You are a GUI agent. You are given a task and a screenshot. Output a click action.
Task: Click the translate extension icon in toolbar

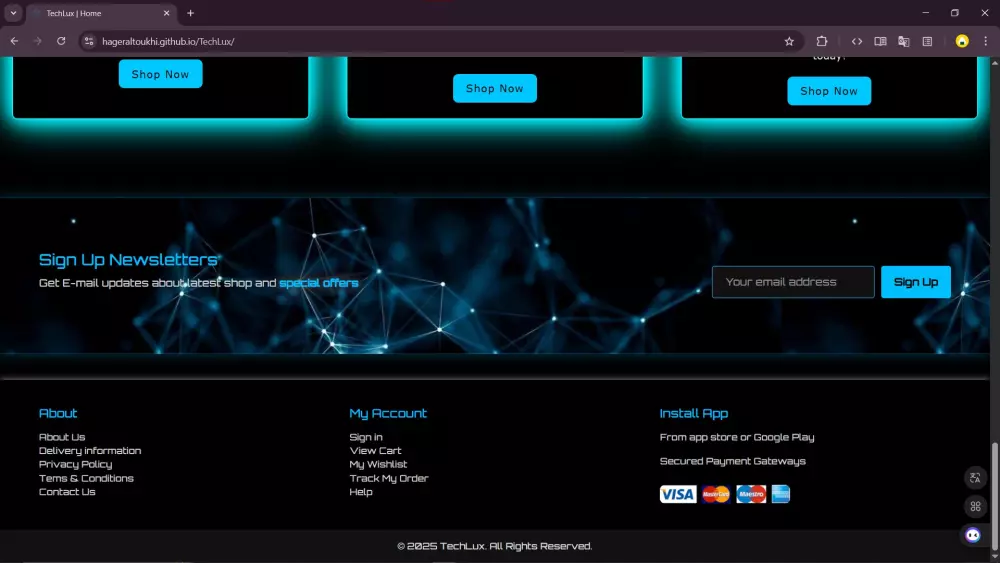(904, 41)
